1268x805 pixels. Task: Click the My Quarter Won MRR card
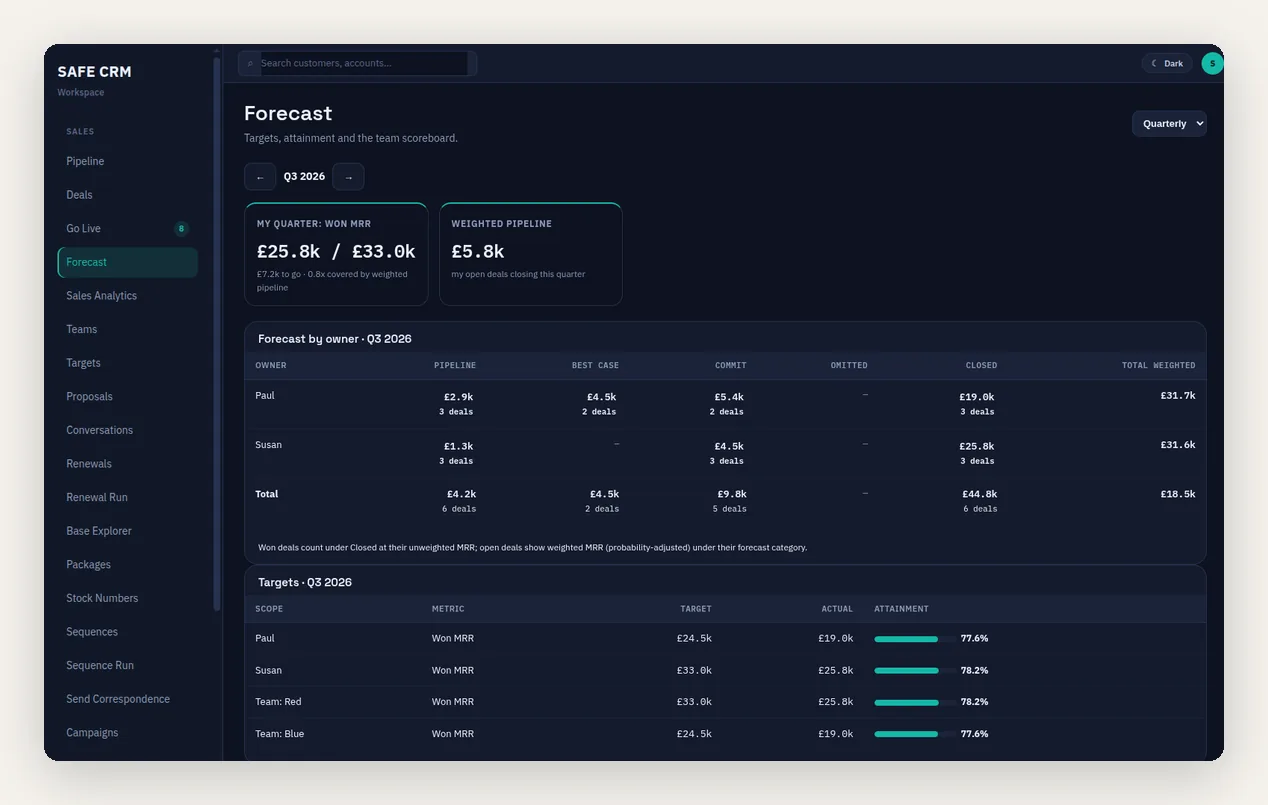pos(336,254)
